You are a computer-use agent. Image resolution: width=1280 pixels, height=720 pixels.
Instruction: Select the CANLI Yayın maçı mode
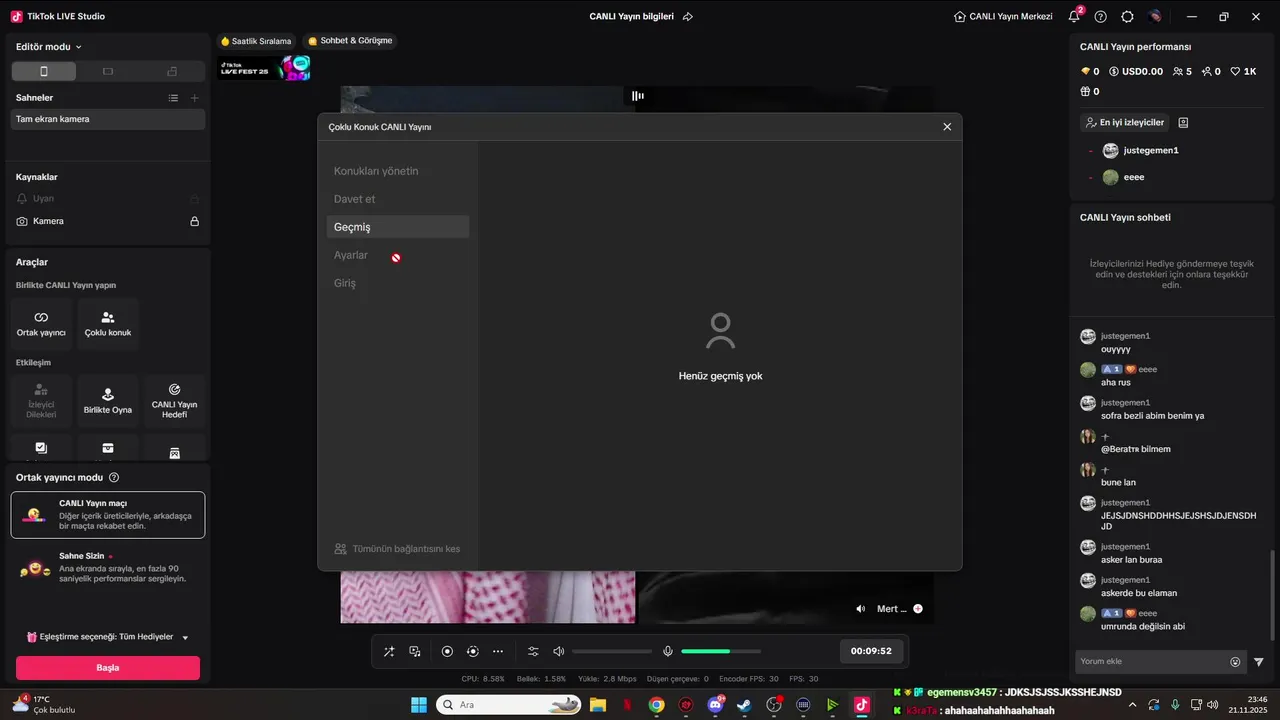(x=108, y=515)
